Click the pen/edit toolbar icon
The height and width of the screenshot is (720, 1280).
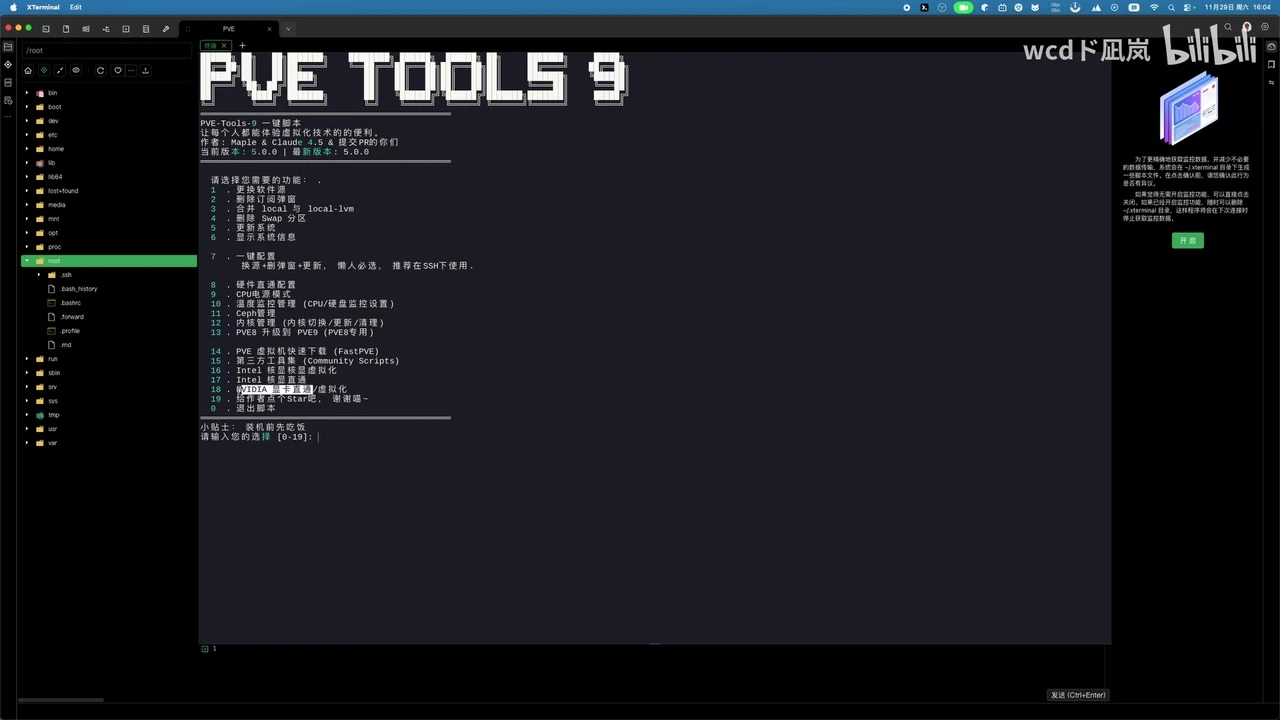pos(166,29)
